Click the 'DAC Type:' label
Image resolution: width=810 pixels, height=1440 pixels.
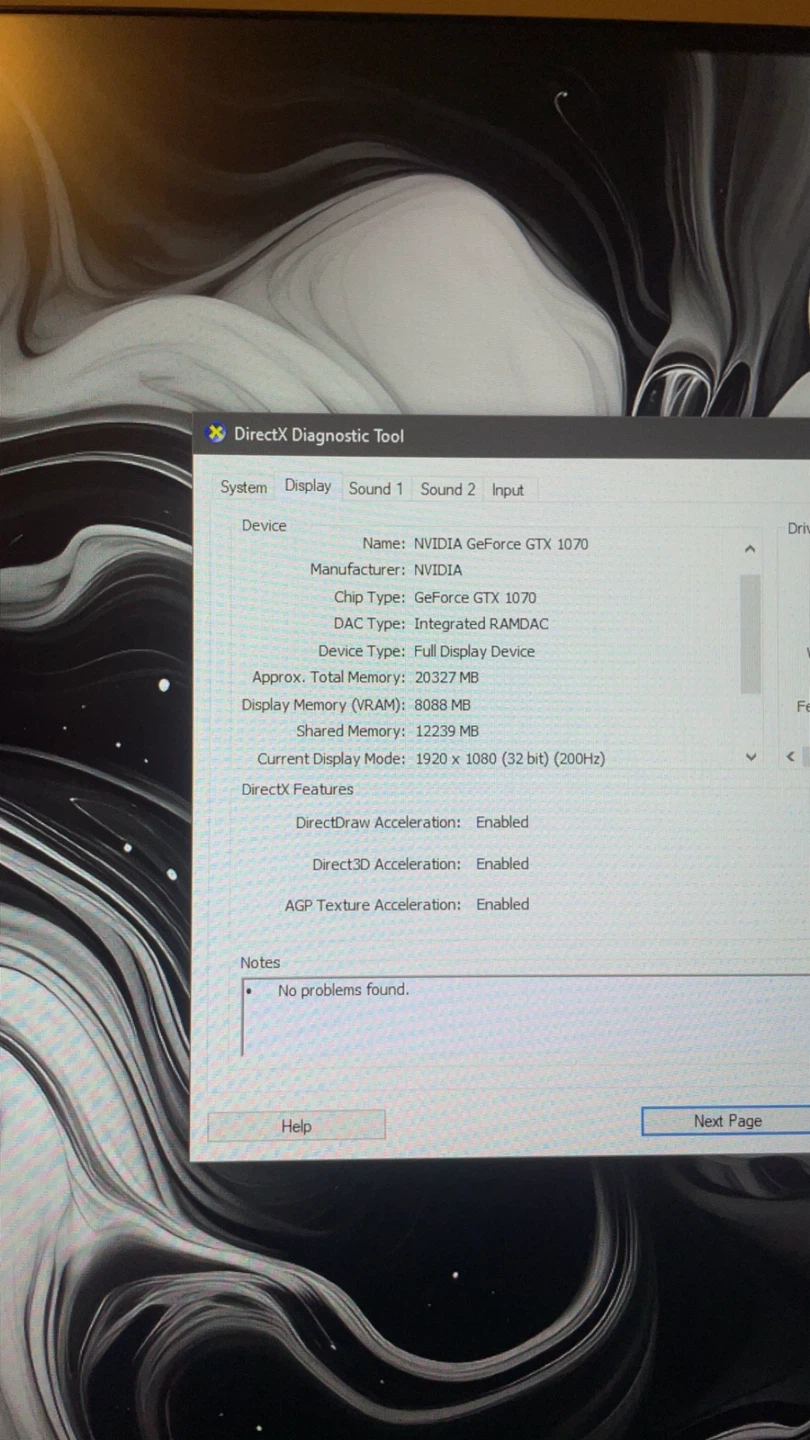369,624
